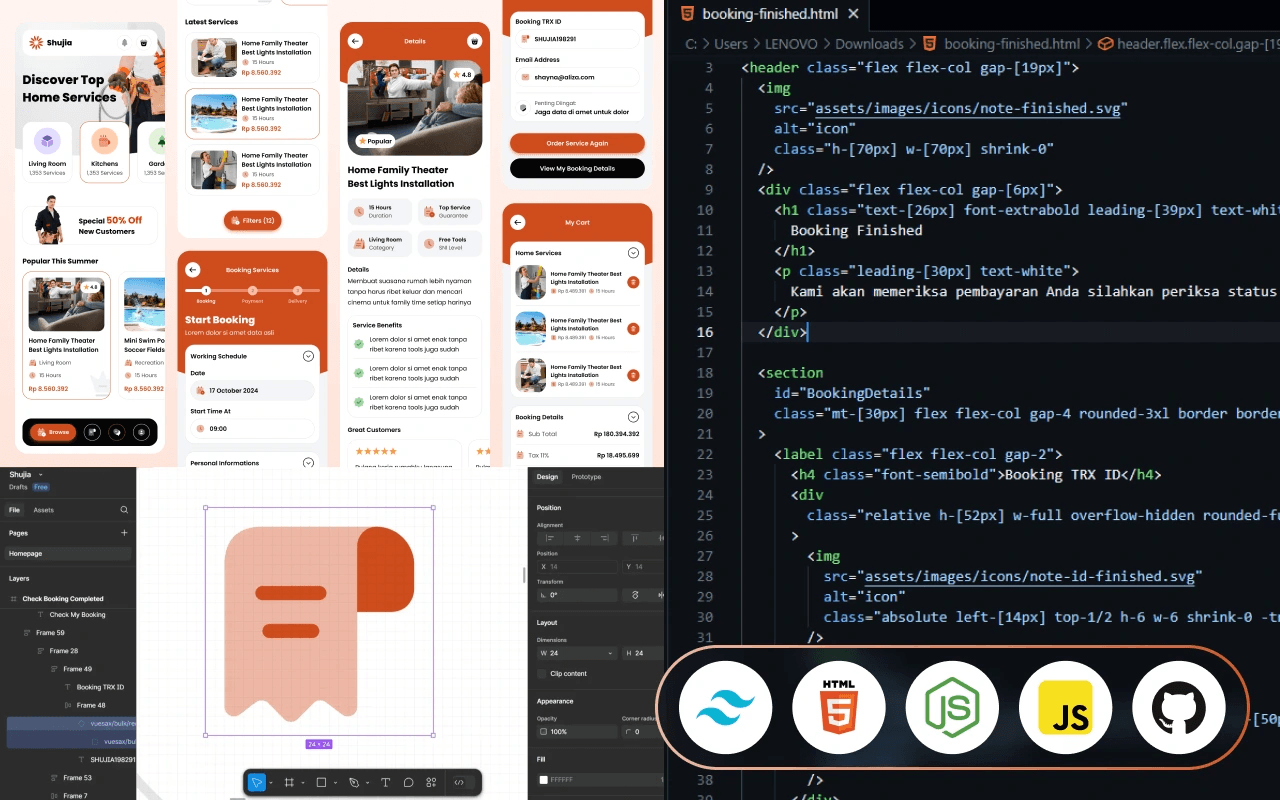
Task: Open the basket icon on Shujia home header
Action: 144,43
